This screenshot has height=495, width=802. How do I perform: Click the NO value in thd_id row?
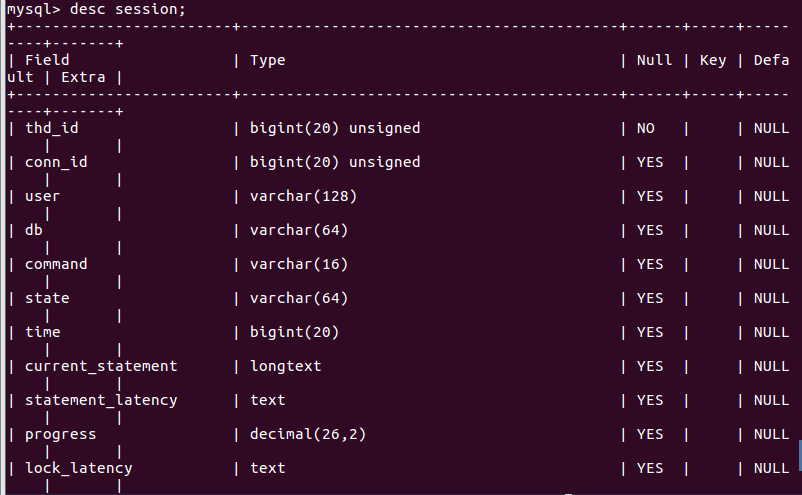pyautogui.click(x=645, y=128)
